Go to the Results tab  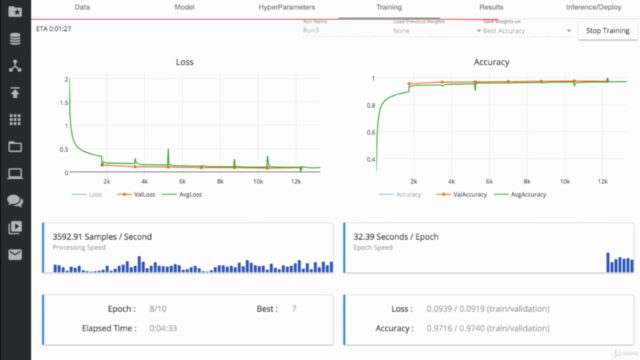(491, 7)
